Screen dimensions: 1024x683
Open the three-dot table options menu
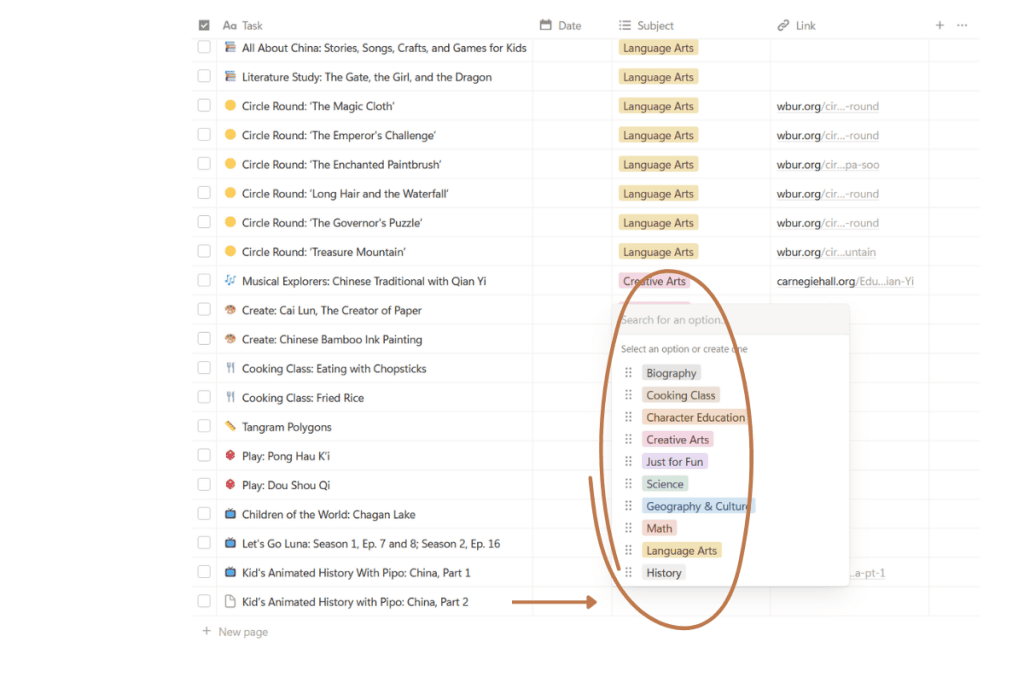click(962, 25)
